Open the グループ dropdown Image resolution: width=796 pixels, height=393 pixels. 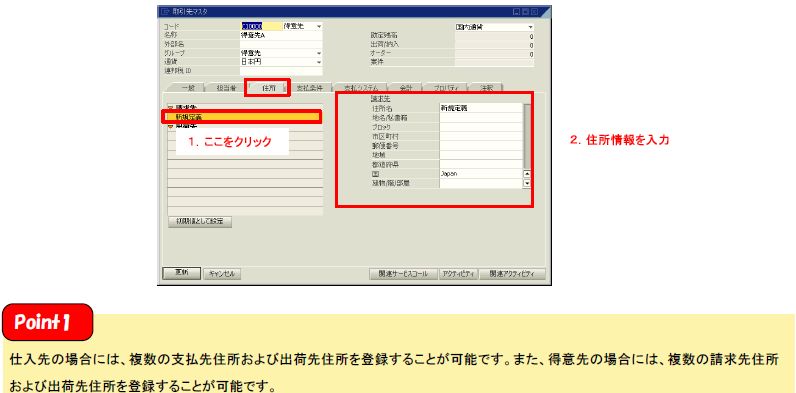pyautogui.click(x=319, y=53)
